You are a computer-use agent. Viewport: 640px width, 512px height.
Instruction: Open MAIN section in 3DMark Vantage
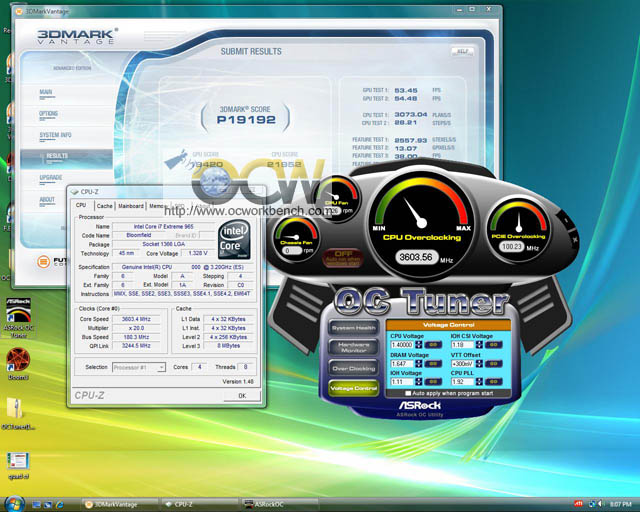coord(46,93)
